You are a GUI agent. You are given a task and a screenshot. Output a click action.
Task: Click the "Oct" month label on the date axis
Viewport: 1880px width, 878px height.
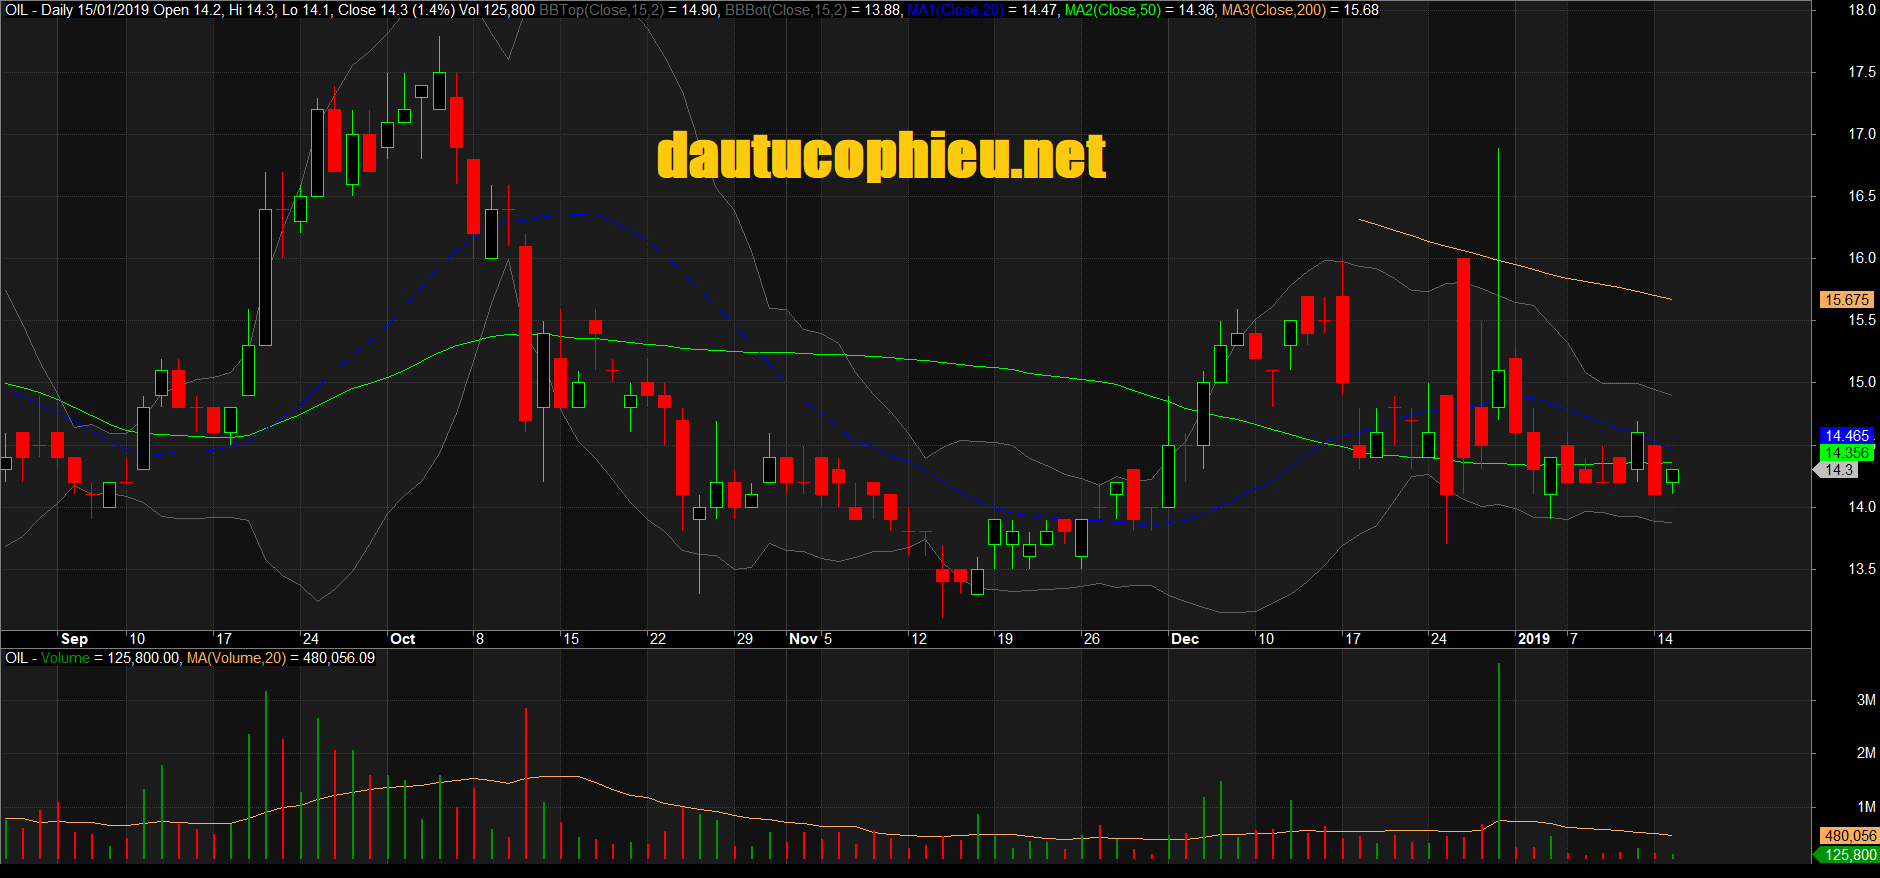(x=403, y=639)
